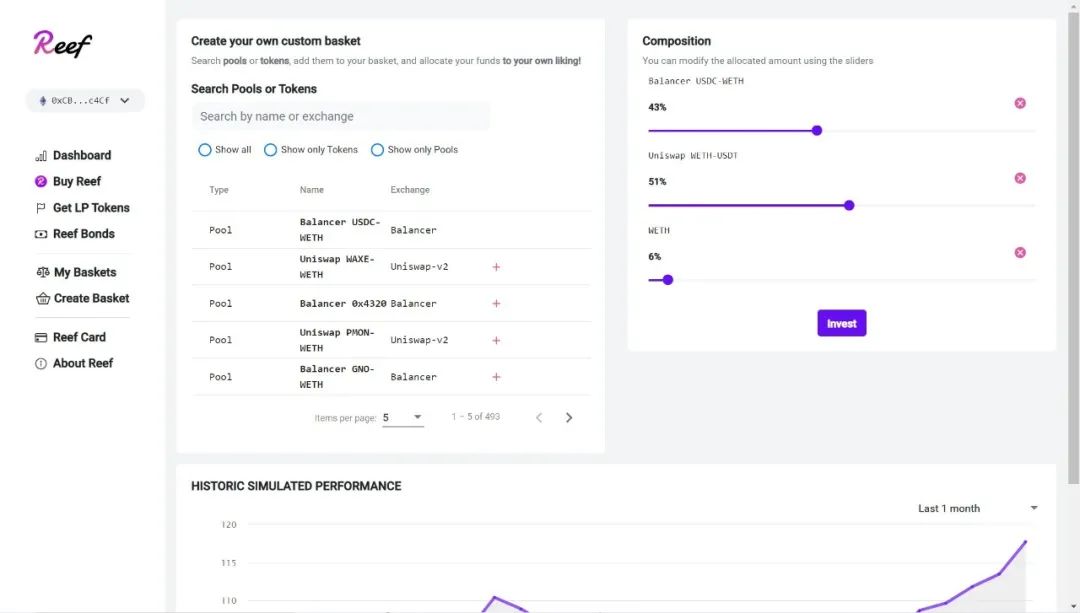Select the Show all radio option
The height and width of the screenshot is (613, 1080).
pyautogui.click(x=205, y=150)
